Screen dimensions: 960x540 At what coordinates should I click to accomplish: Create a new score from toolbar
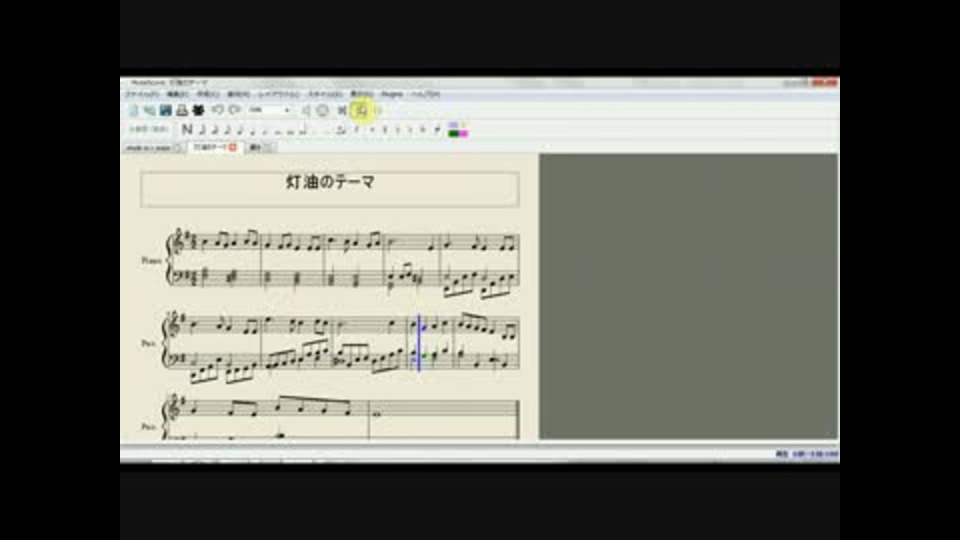(132, 110)
